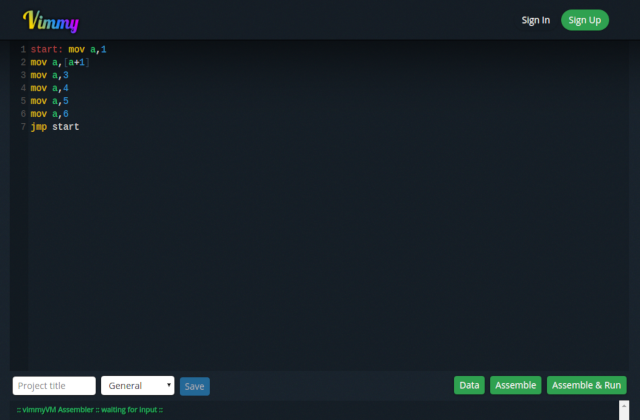Click the Assemble & Run button

[x=587, y=385]
